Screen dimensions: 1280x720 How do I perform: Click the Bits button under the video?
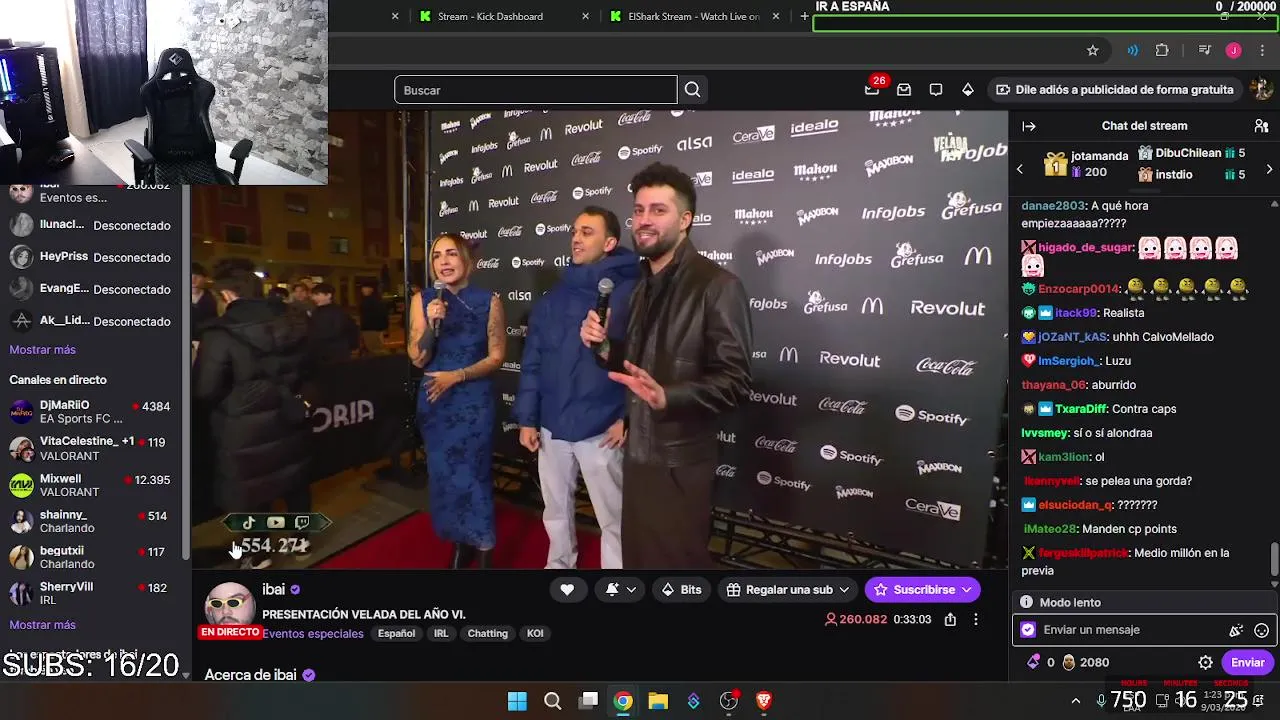[681, 590]
